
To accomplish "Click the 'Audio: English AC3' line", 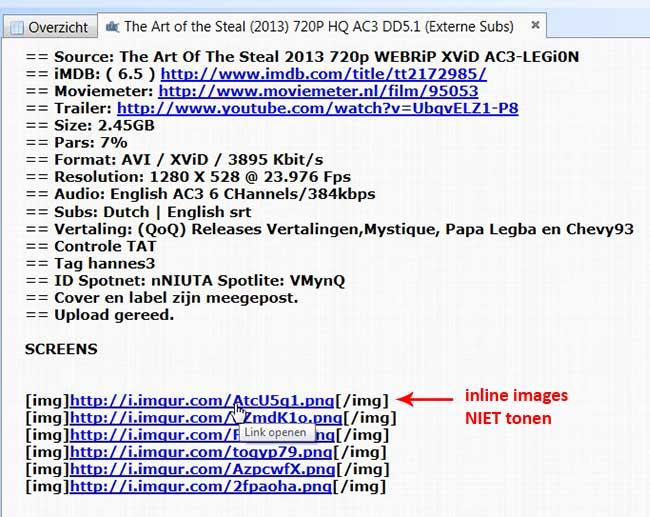I will click(200, 194).
